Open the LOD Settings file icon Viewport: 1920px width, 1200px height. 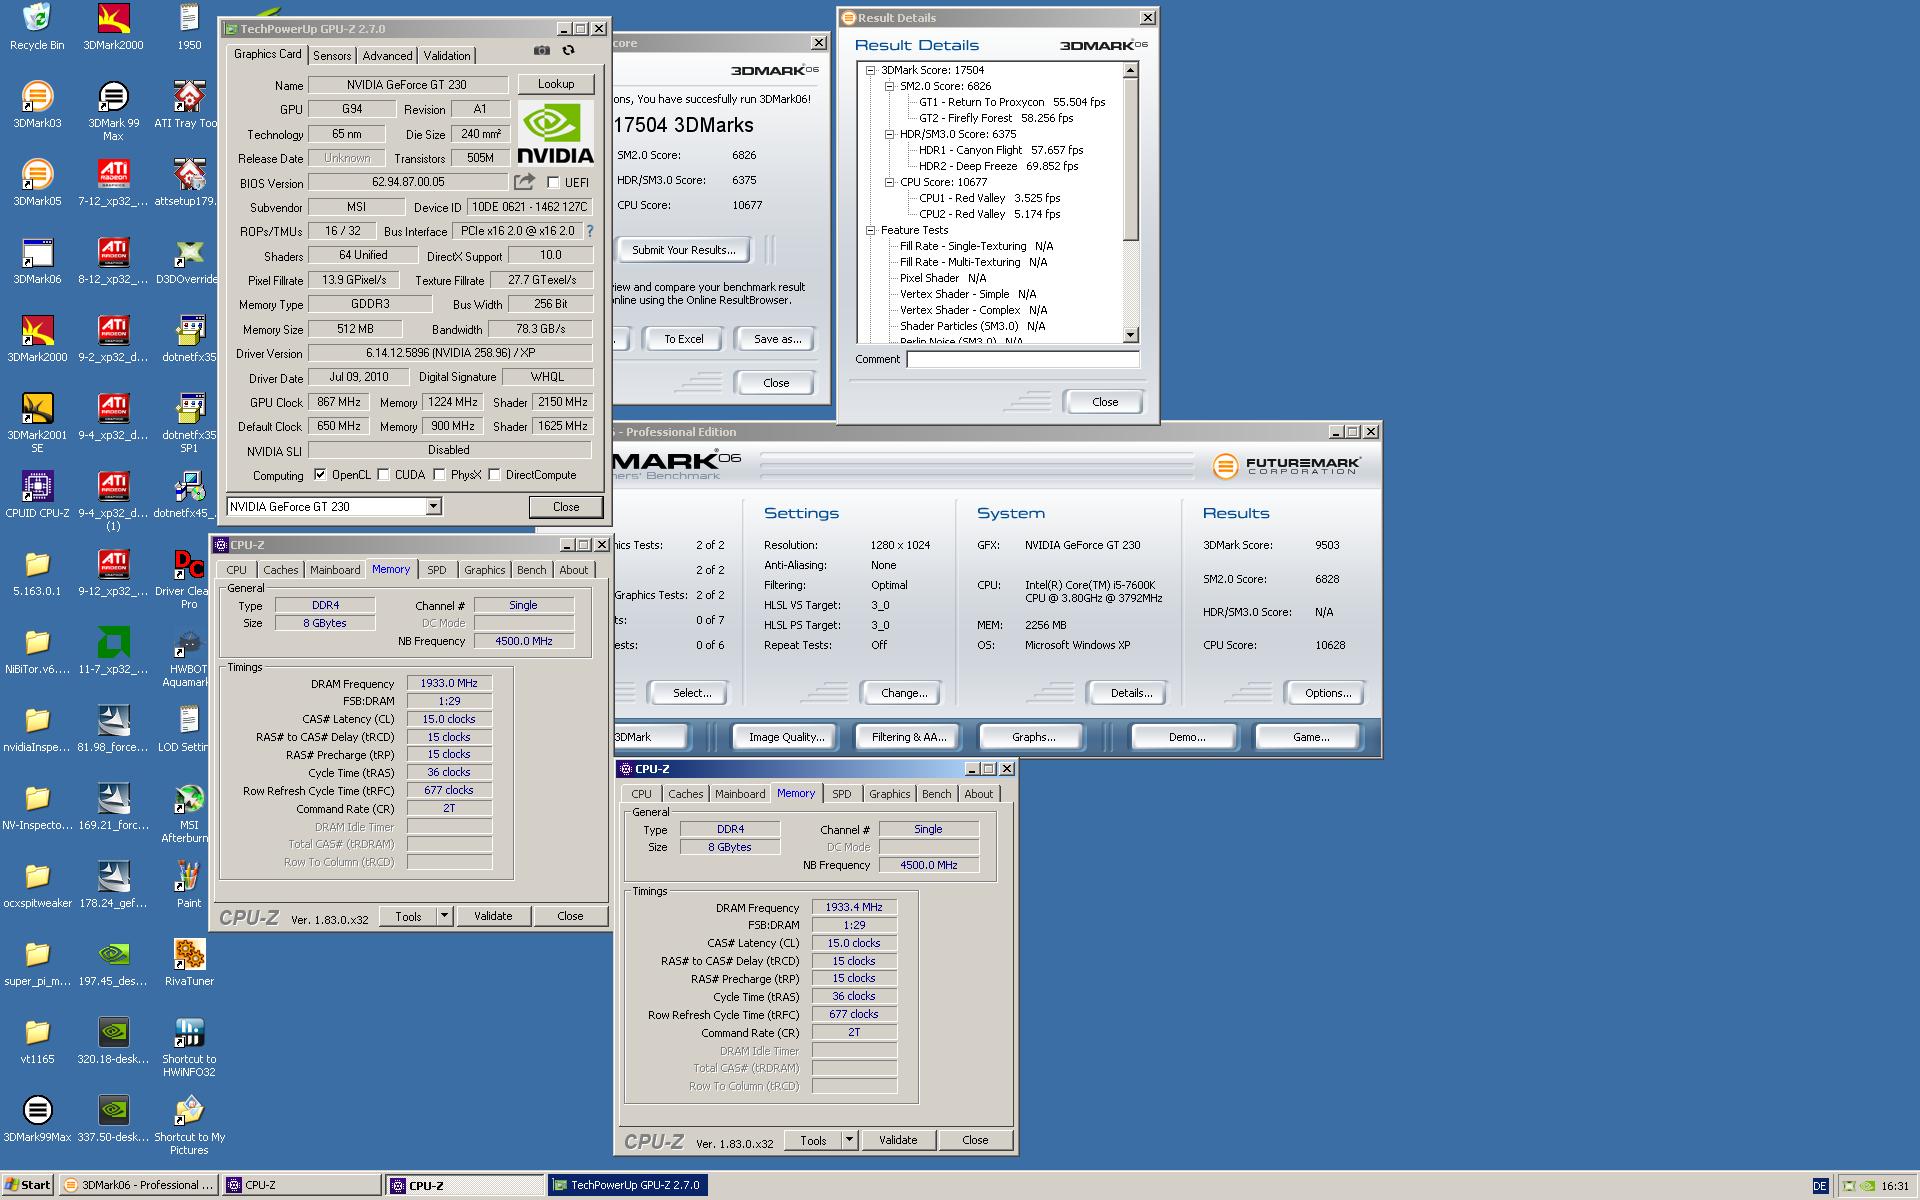click(x=189, y=729)
